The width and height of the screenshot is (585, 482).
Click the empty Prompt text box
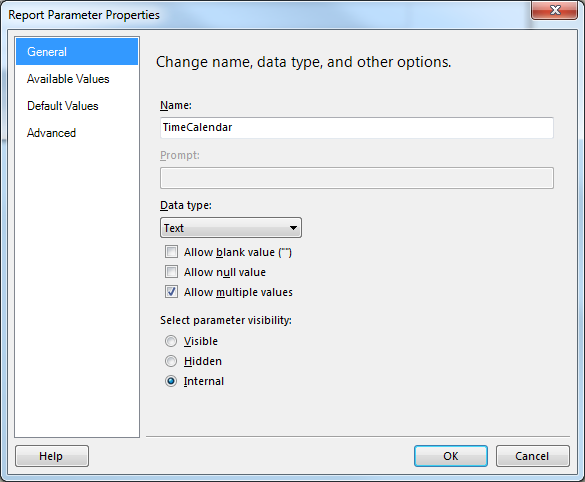coord(357,178)
